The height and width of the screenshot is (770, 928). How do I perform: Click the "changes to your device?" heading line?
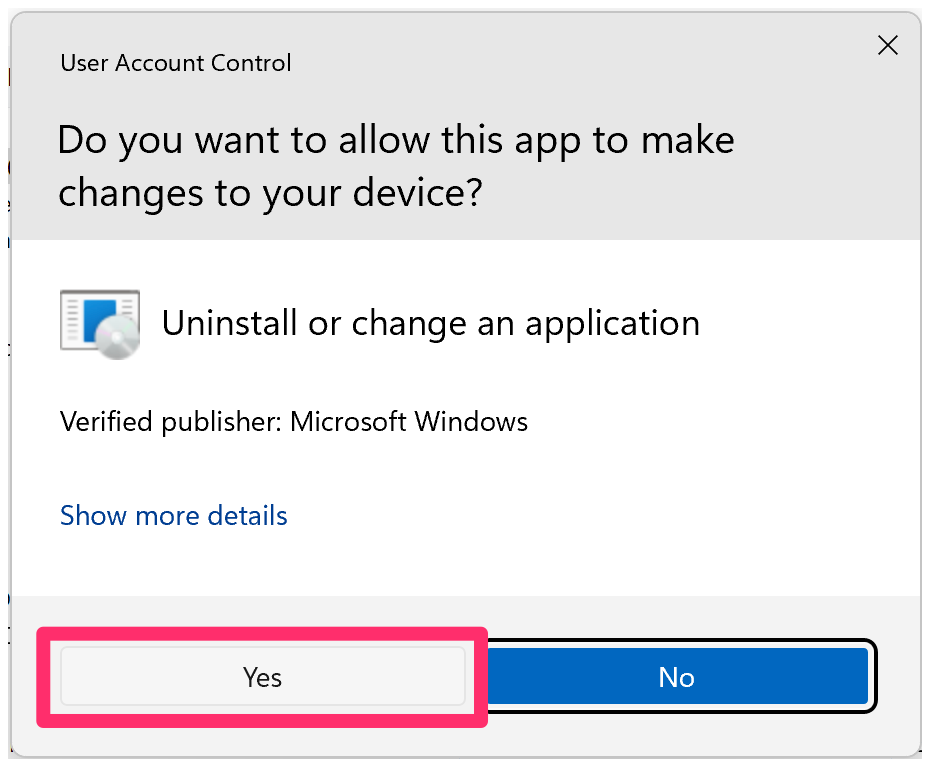270,192
